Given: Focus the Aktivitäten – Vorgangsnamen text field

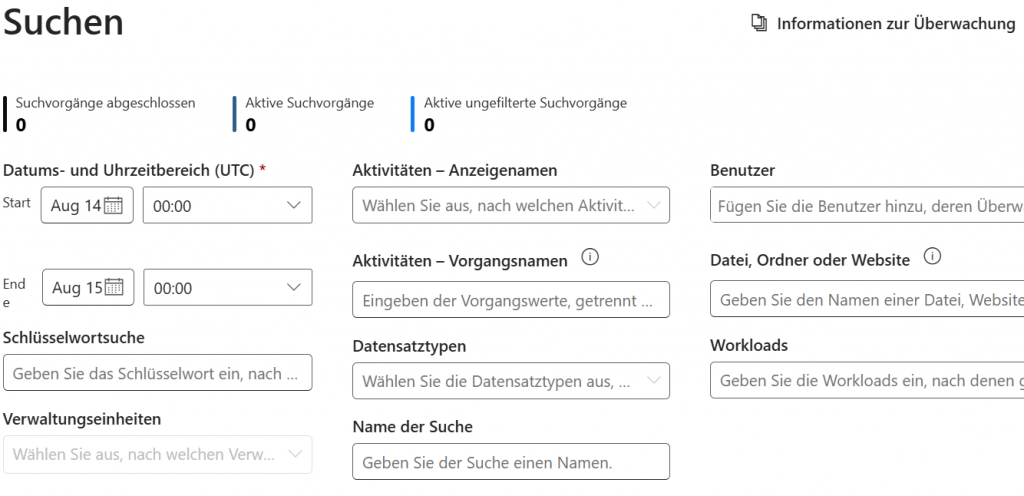Looking at the screenshot, I should point(510,300).
